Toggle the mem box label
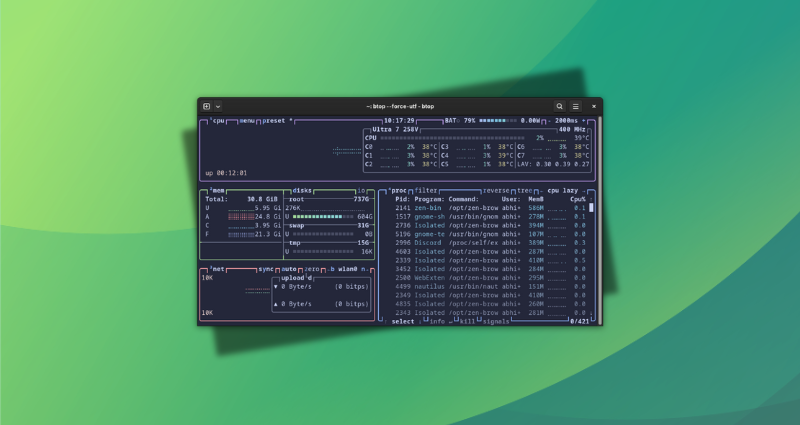Image resolution: width=800 pixels, height=425 pixels. coord(217,191)
